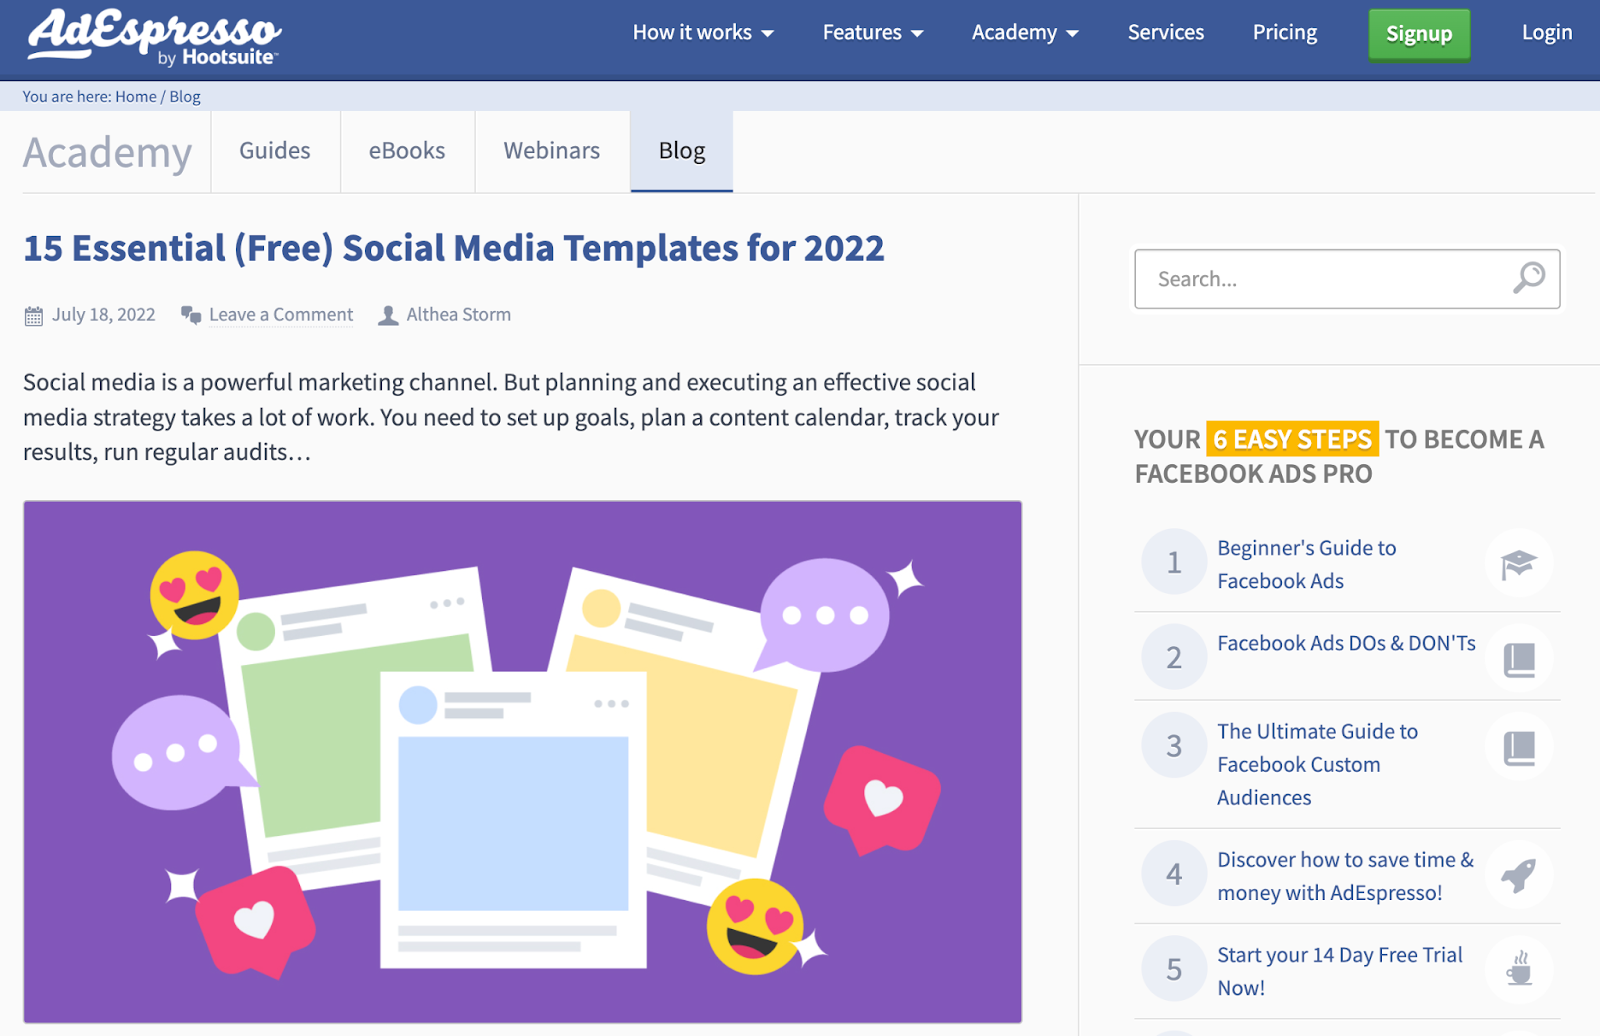Screen dimensions: 1600x1036
Task: Click the graduation cap icon beside Beginner's Guide
Action: [x=1518, y=564]
